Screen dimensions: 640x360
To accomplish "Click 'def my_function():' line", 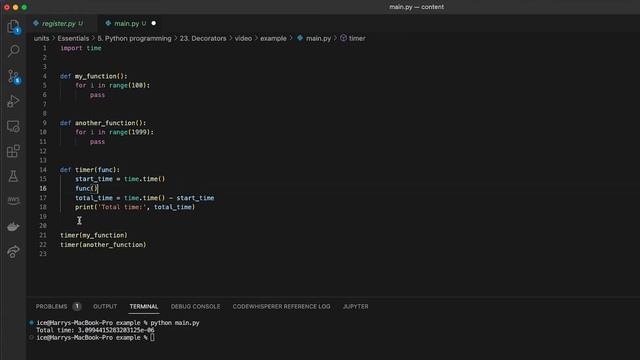I will tap(93, 76).
